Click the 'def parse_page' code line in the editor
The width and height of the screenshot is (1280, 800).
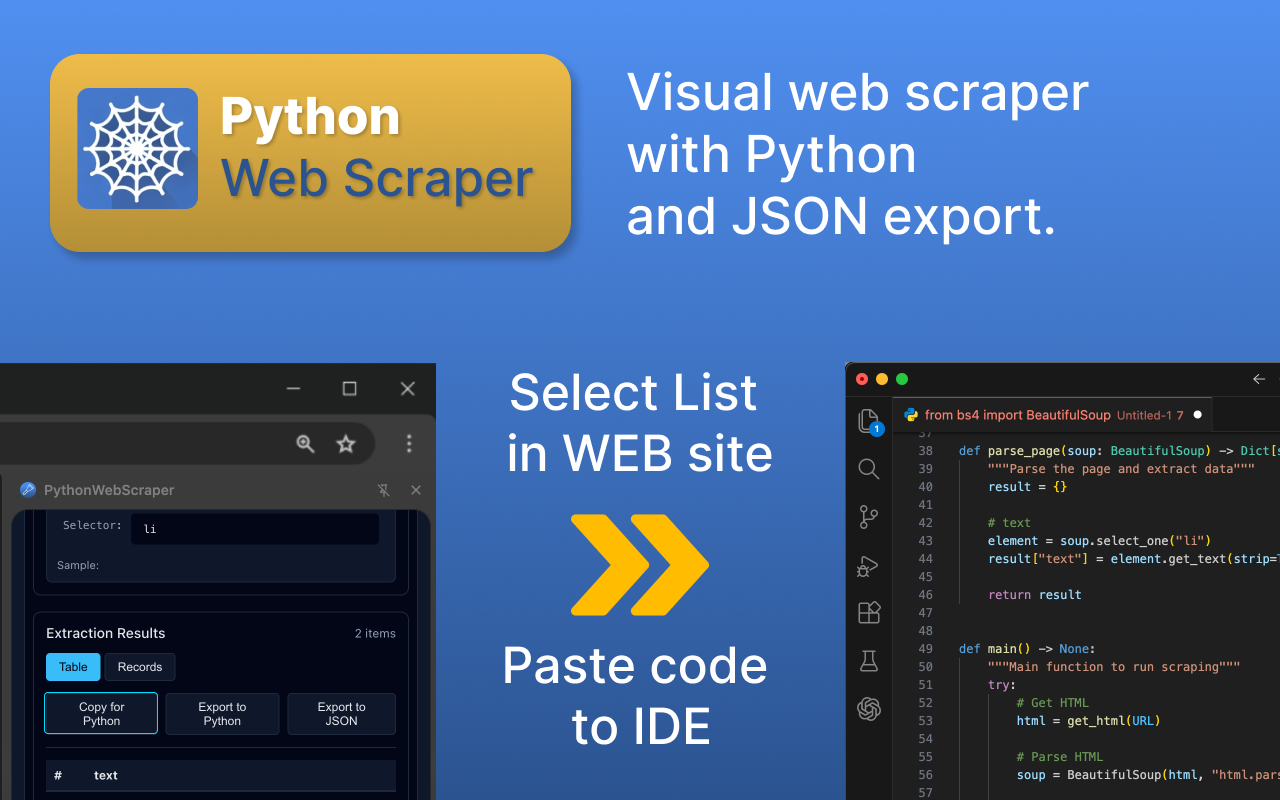[x=1119, y=451]
